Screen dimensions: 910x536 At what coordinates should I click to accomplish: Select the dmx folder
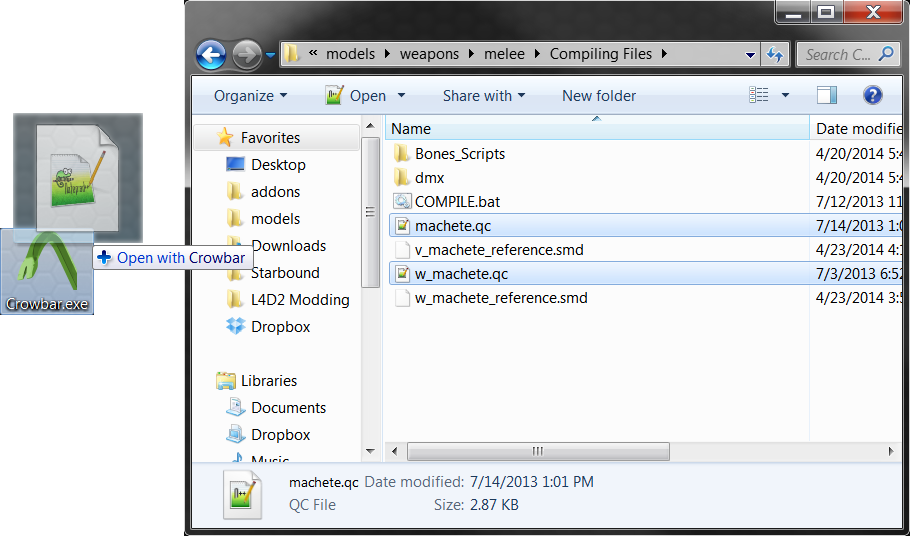click(429, 178)
